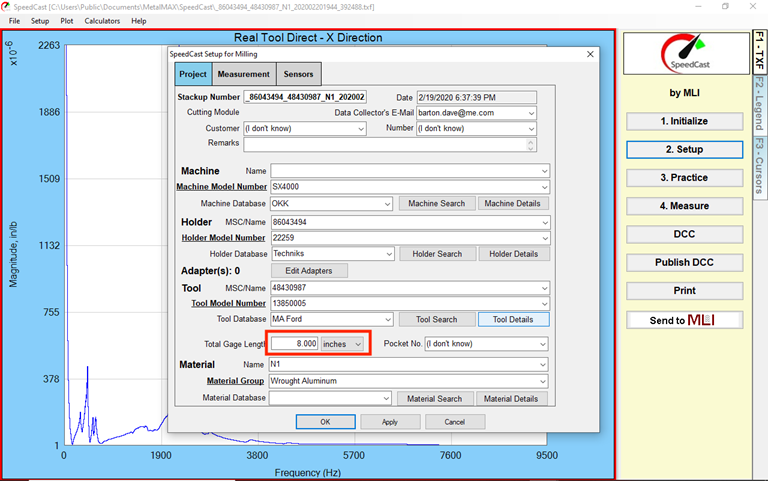Click the Total Gage Length value field

pos(294,344)
